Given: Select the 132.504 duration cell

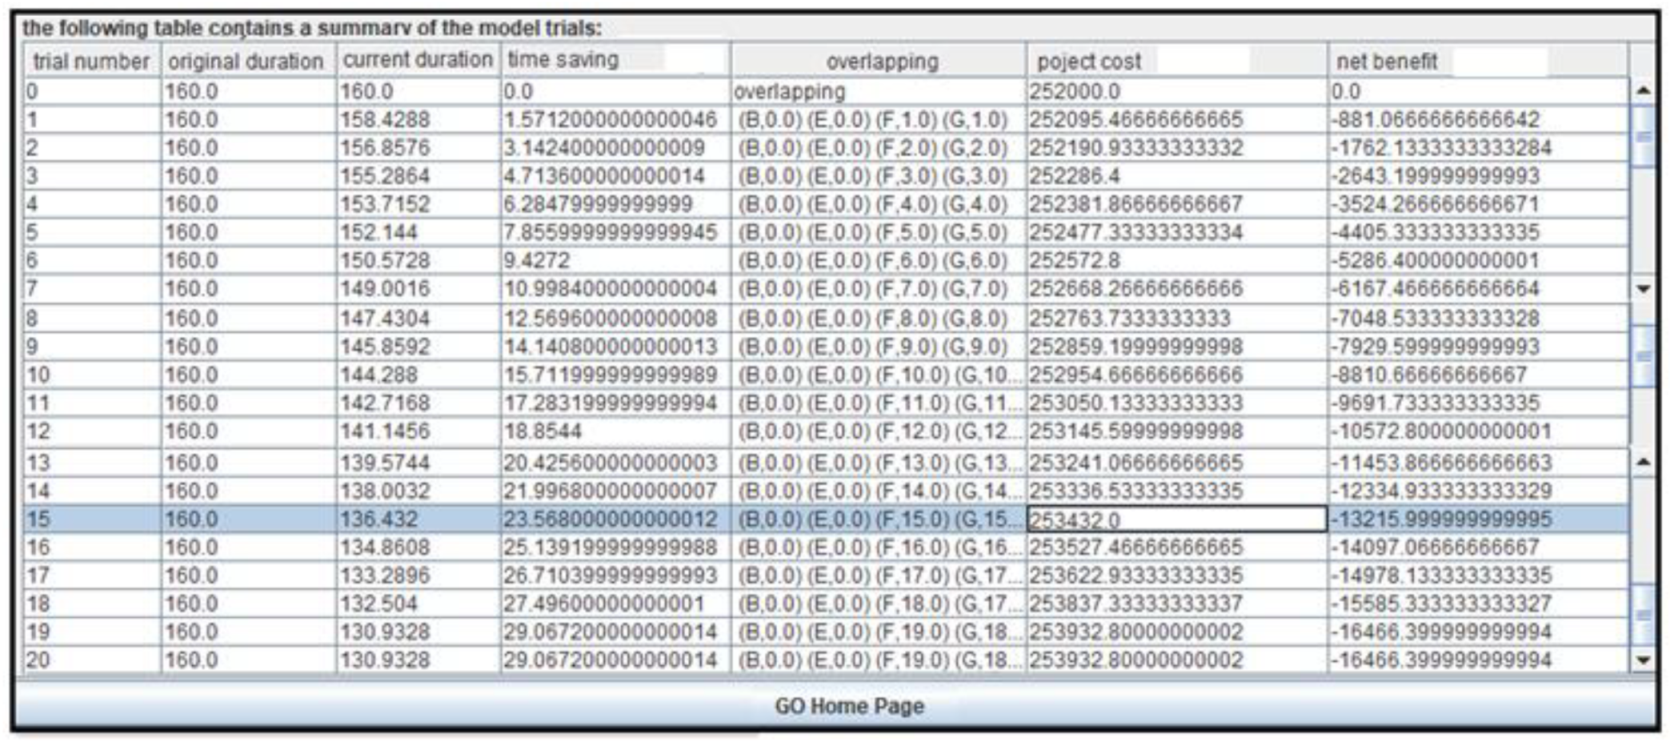Looking at the screenshot, I should (418, 603).
